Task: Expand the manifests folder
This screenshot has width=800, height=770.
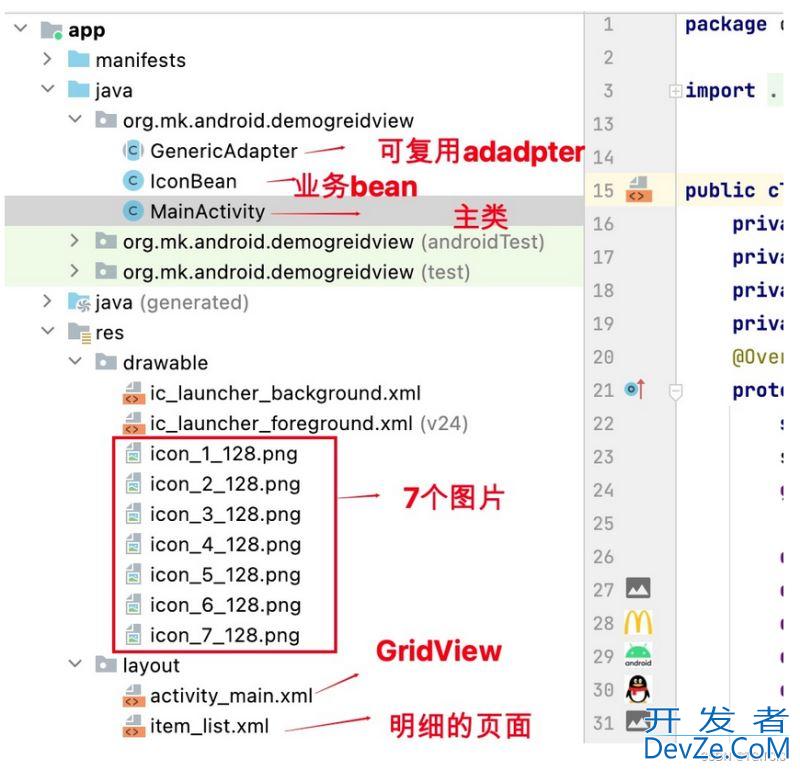Action: tap(47, 59)
